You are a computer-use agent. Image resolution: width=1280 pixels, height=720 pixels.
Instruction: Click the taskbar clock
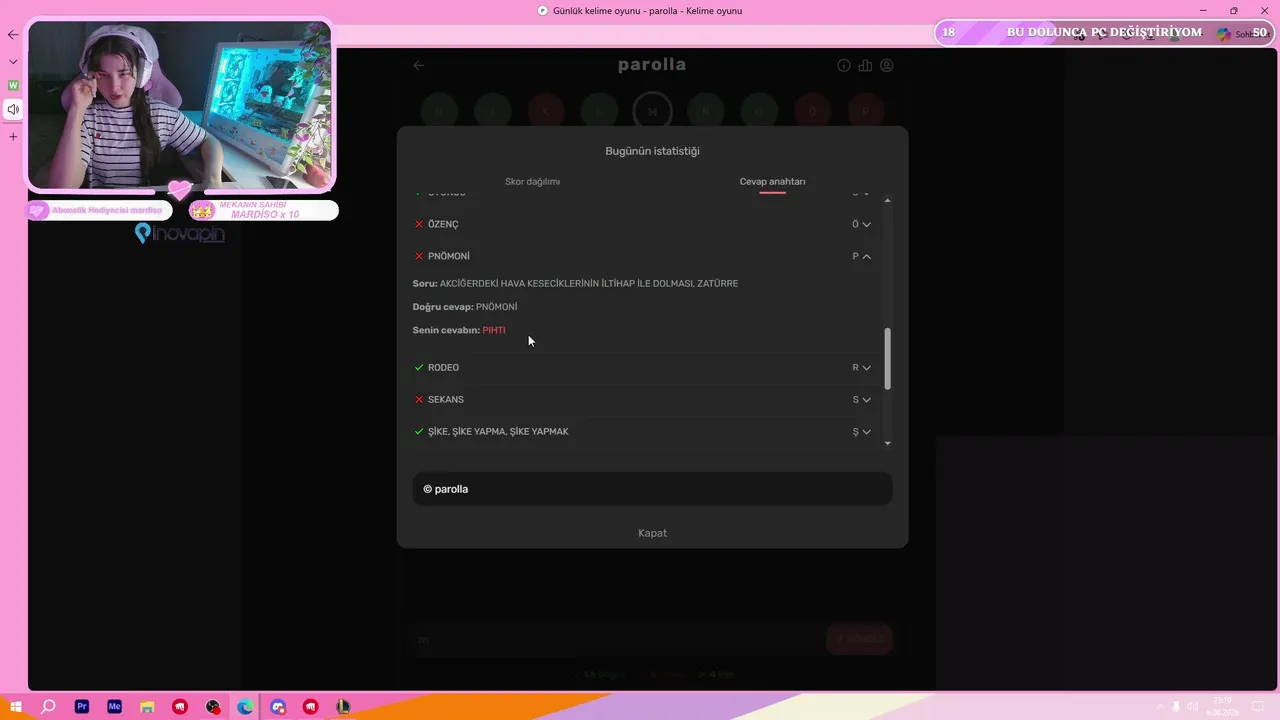(x=1222, y=707)
